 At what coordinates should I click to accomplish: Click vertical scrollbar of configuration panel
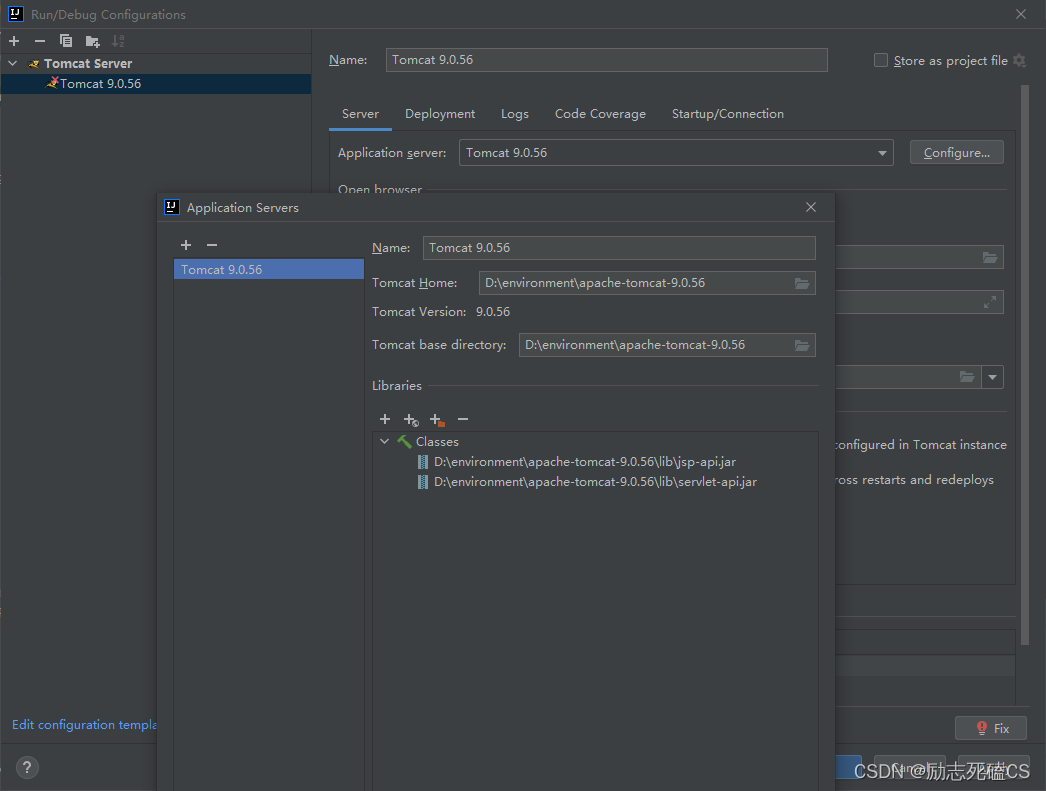click(x=1025, y=365)
